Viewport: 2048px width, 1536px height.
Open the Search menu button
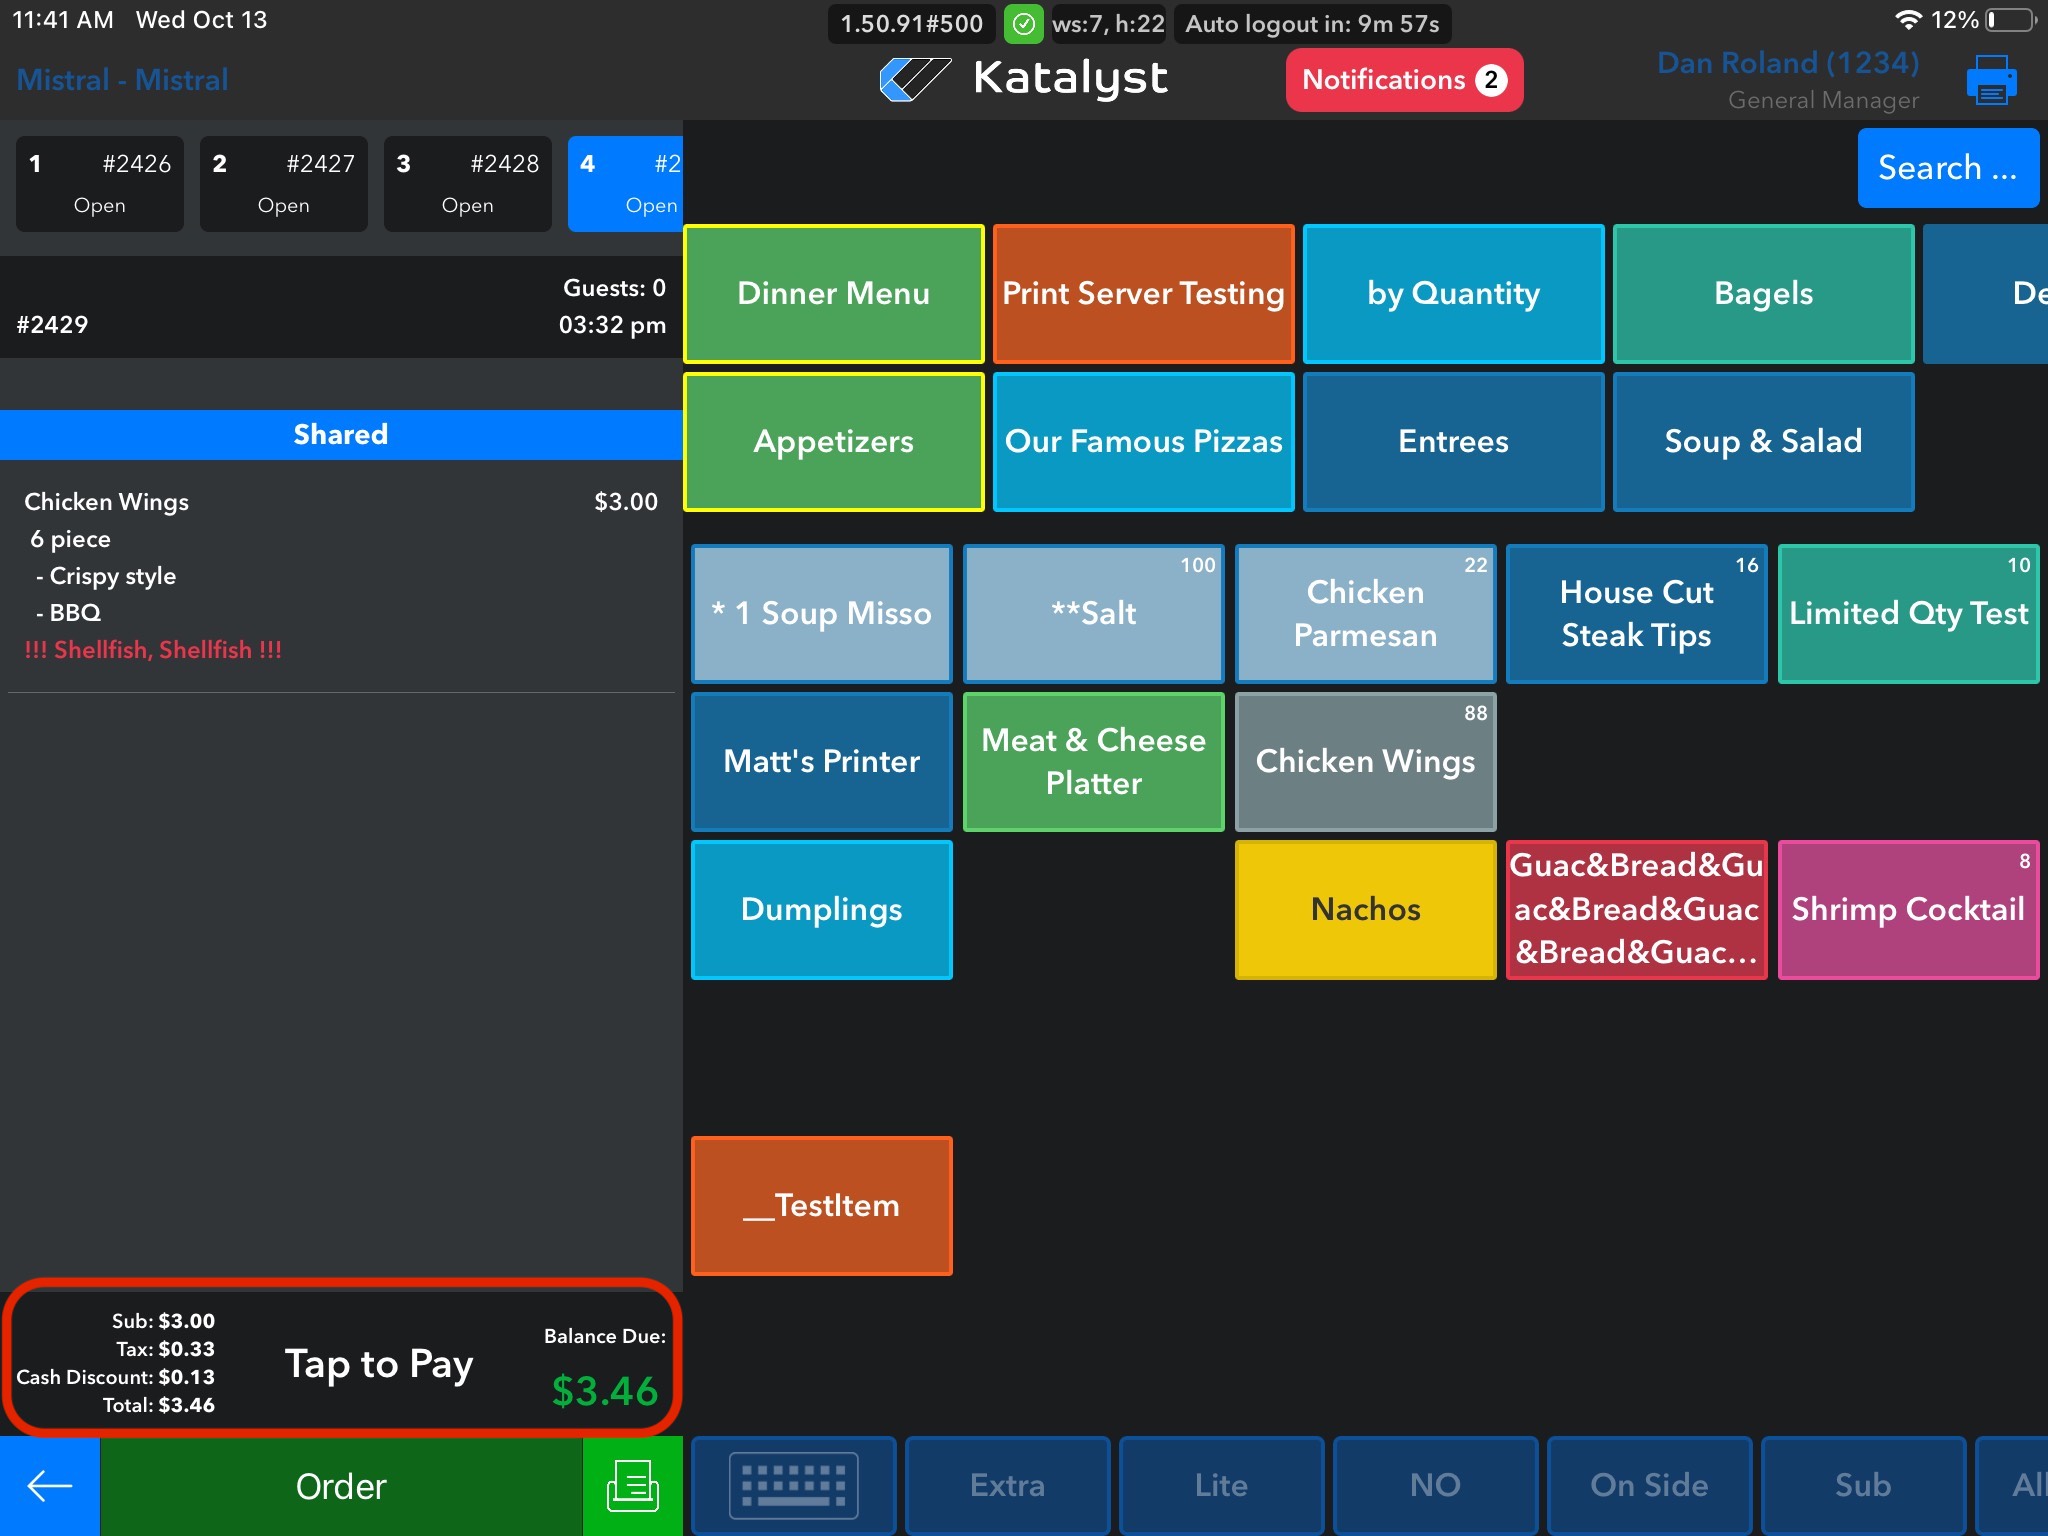coord(1947,168)
